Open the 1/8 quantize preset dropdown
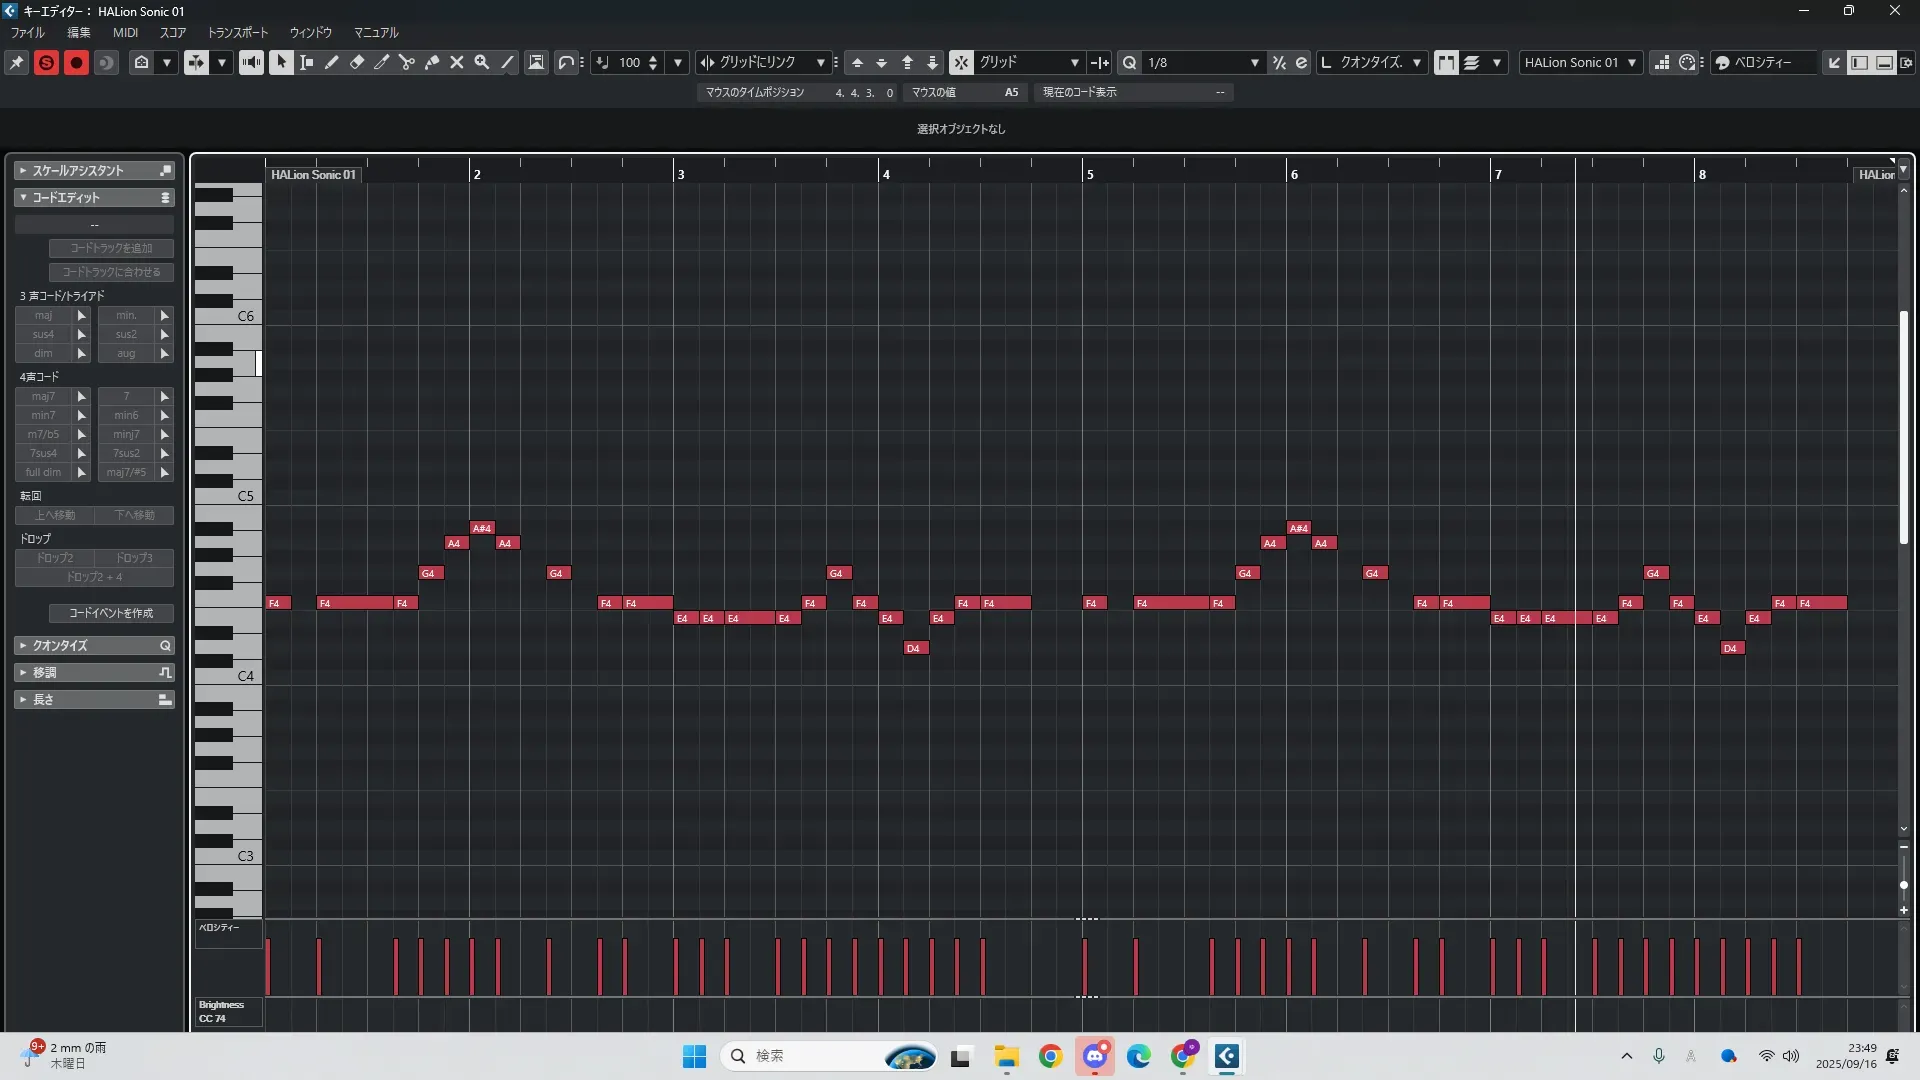Image resolution: width=1920 pixels, height=1080 pixels. pos(1254,62)
